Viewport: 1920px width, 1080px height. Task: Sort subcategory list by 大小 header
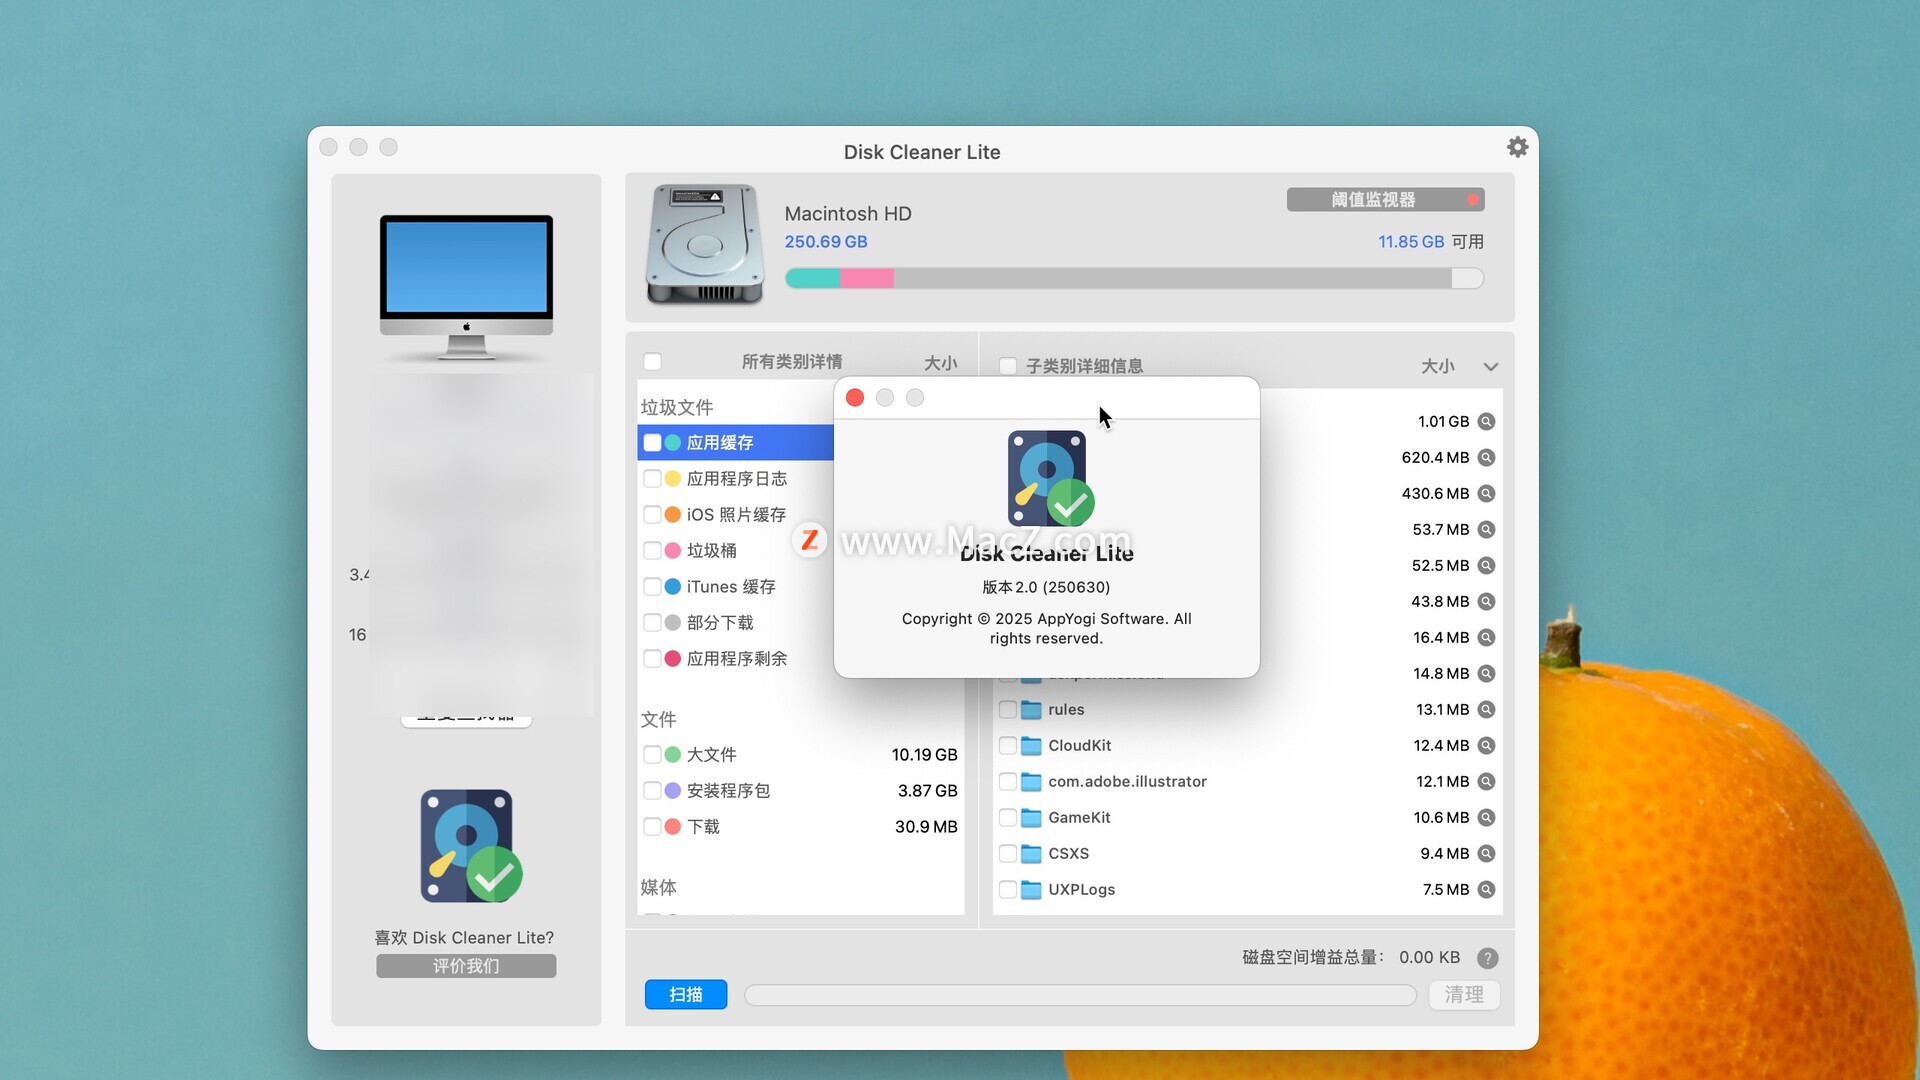(x=1438, y=367)
